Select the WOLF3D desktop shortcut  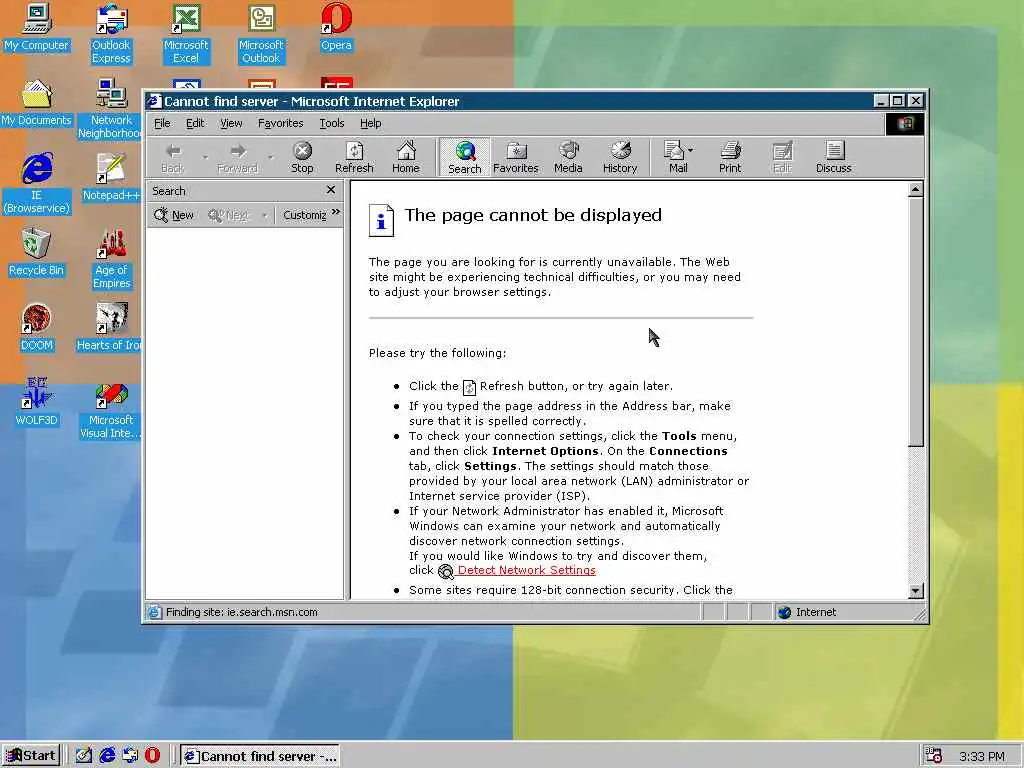pos(37,402)
